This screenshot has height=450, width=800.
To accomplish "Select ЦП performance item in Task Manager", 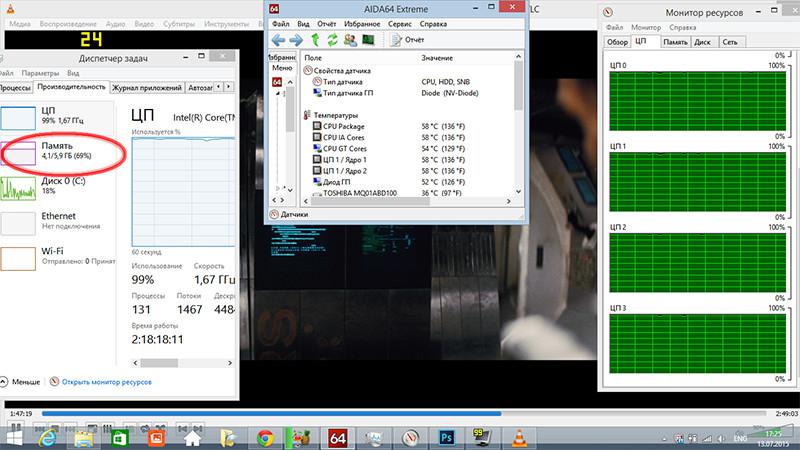I will pyautogui.click(x=57, y=117).
